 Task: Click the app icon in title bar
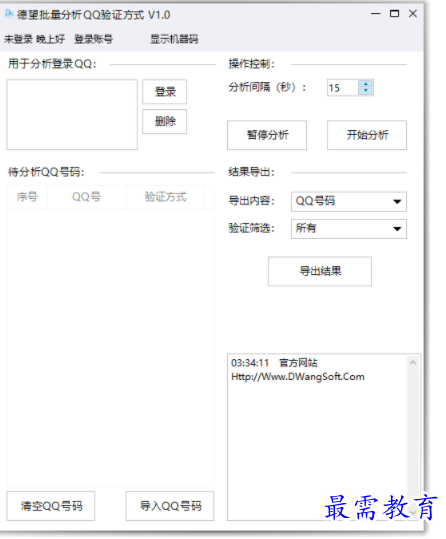[x=9, y=14]
